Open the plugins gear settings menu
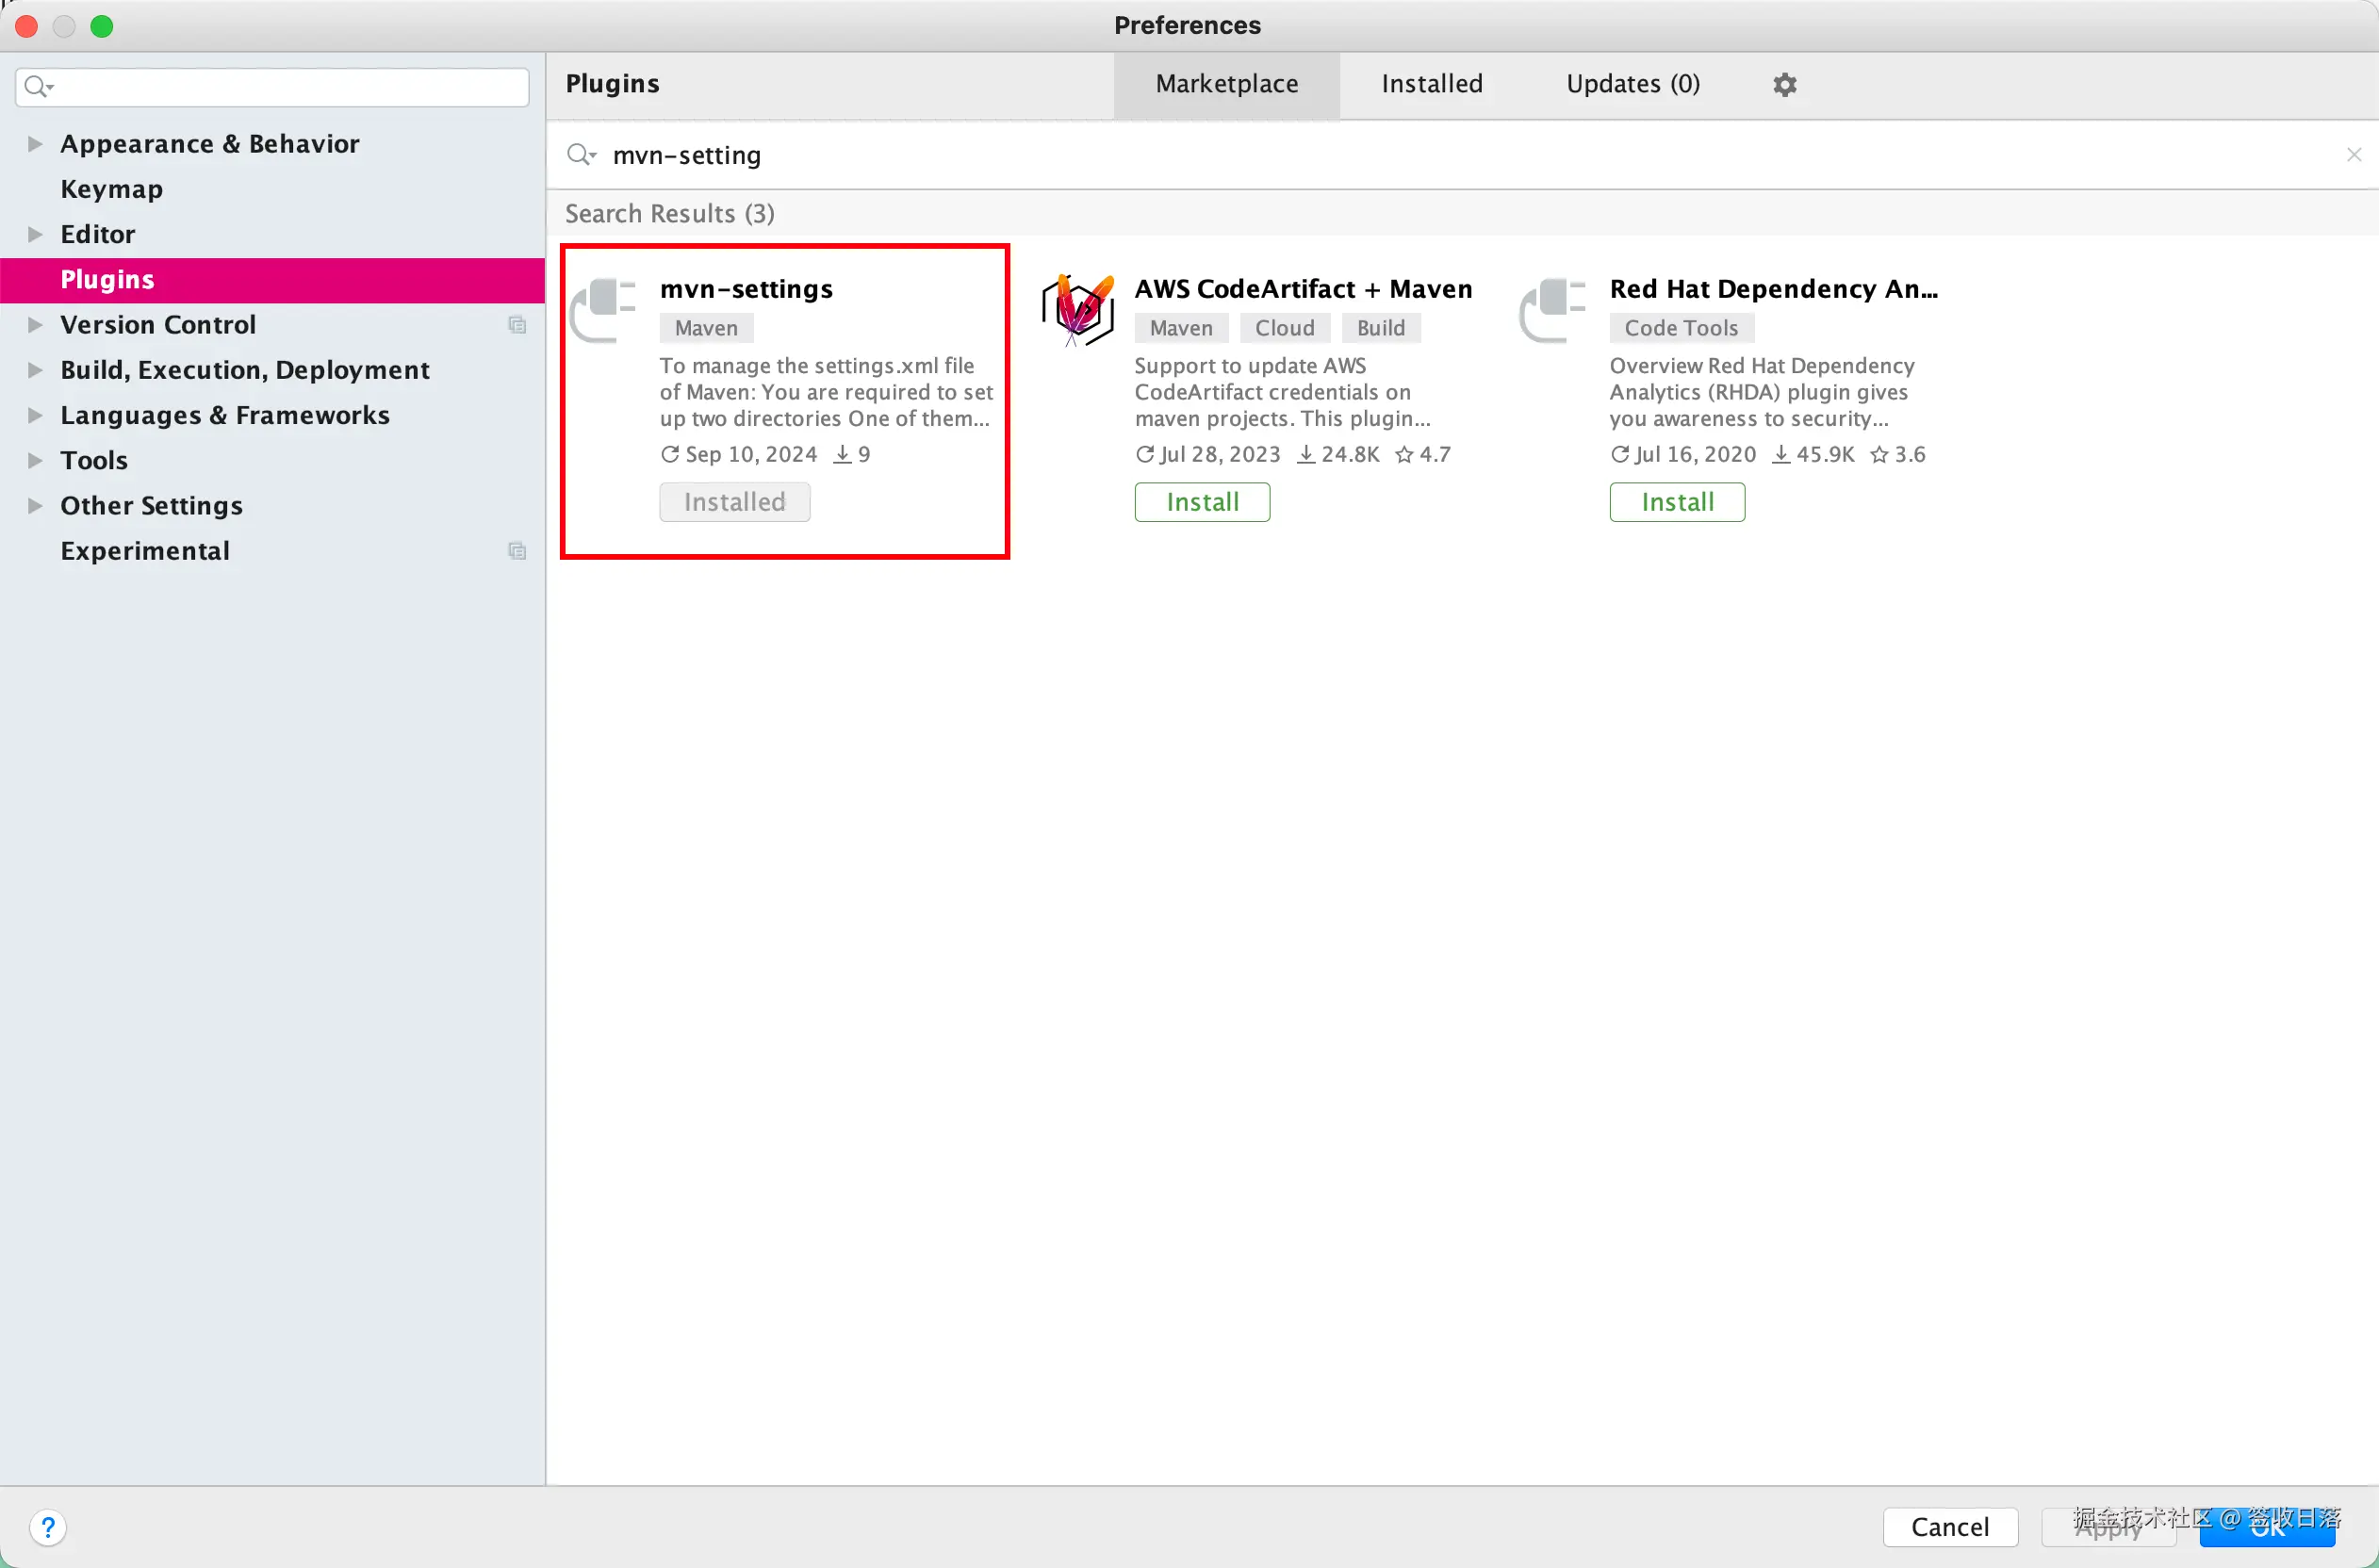Image resolution: width=2379 pixels, height=1568 pixels. [1784, 84]
